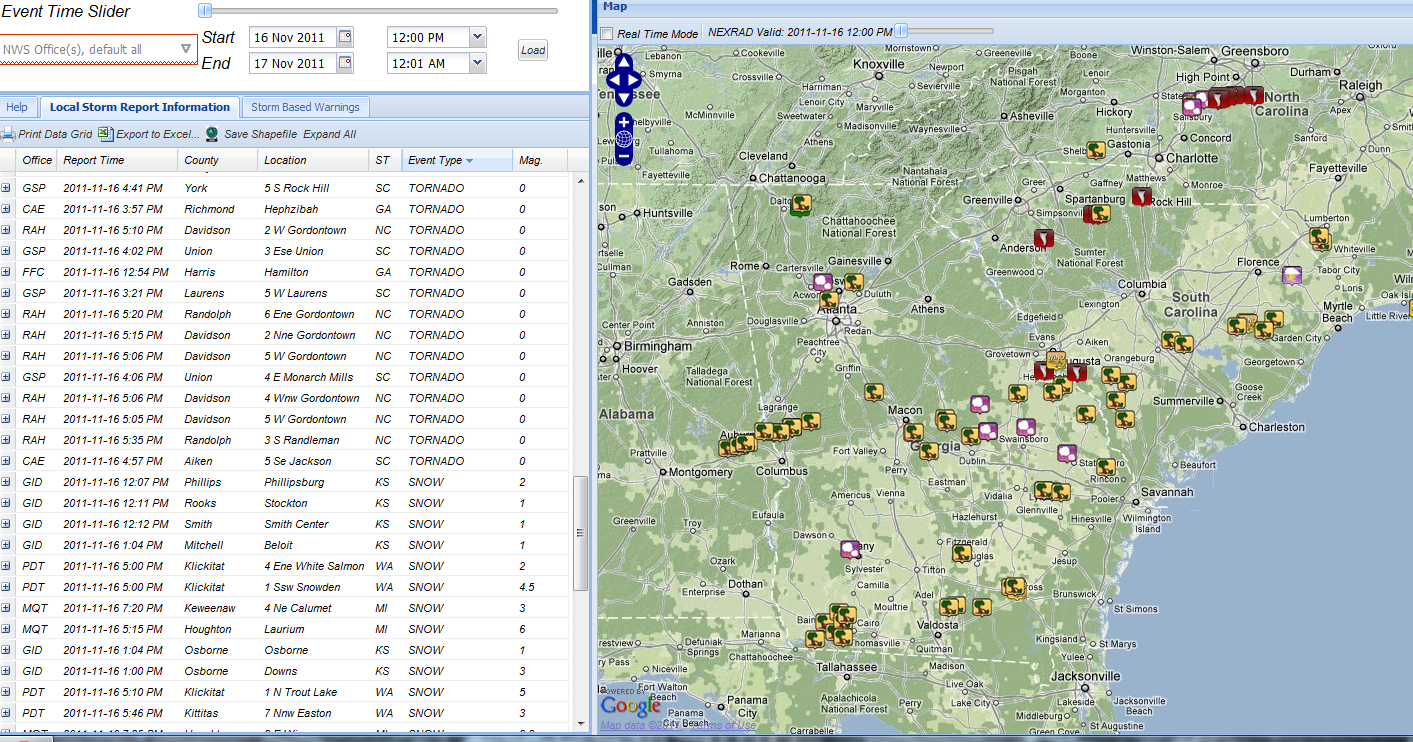
Task: Open the Storm Based Warnings tab
Action: pos(305,107)
